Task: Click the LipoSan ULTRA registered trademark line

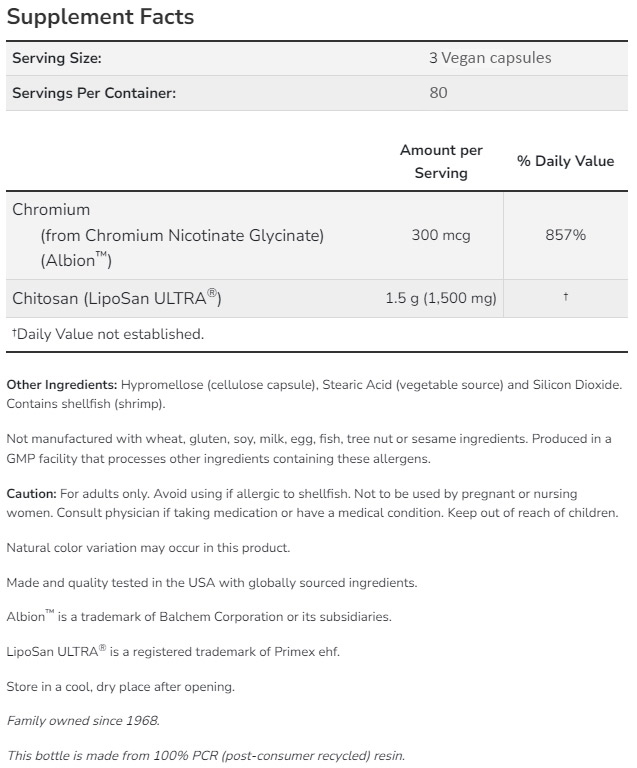Action: [173, 652]
